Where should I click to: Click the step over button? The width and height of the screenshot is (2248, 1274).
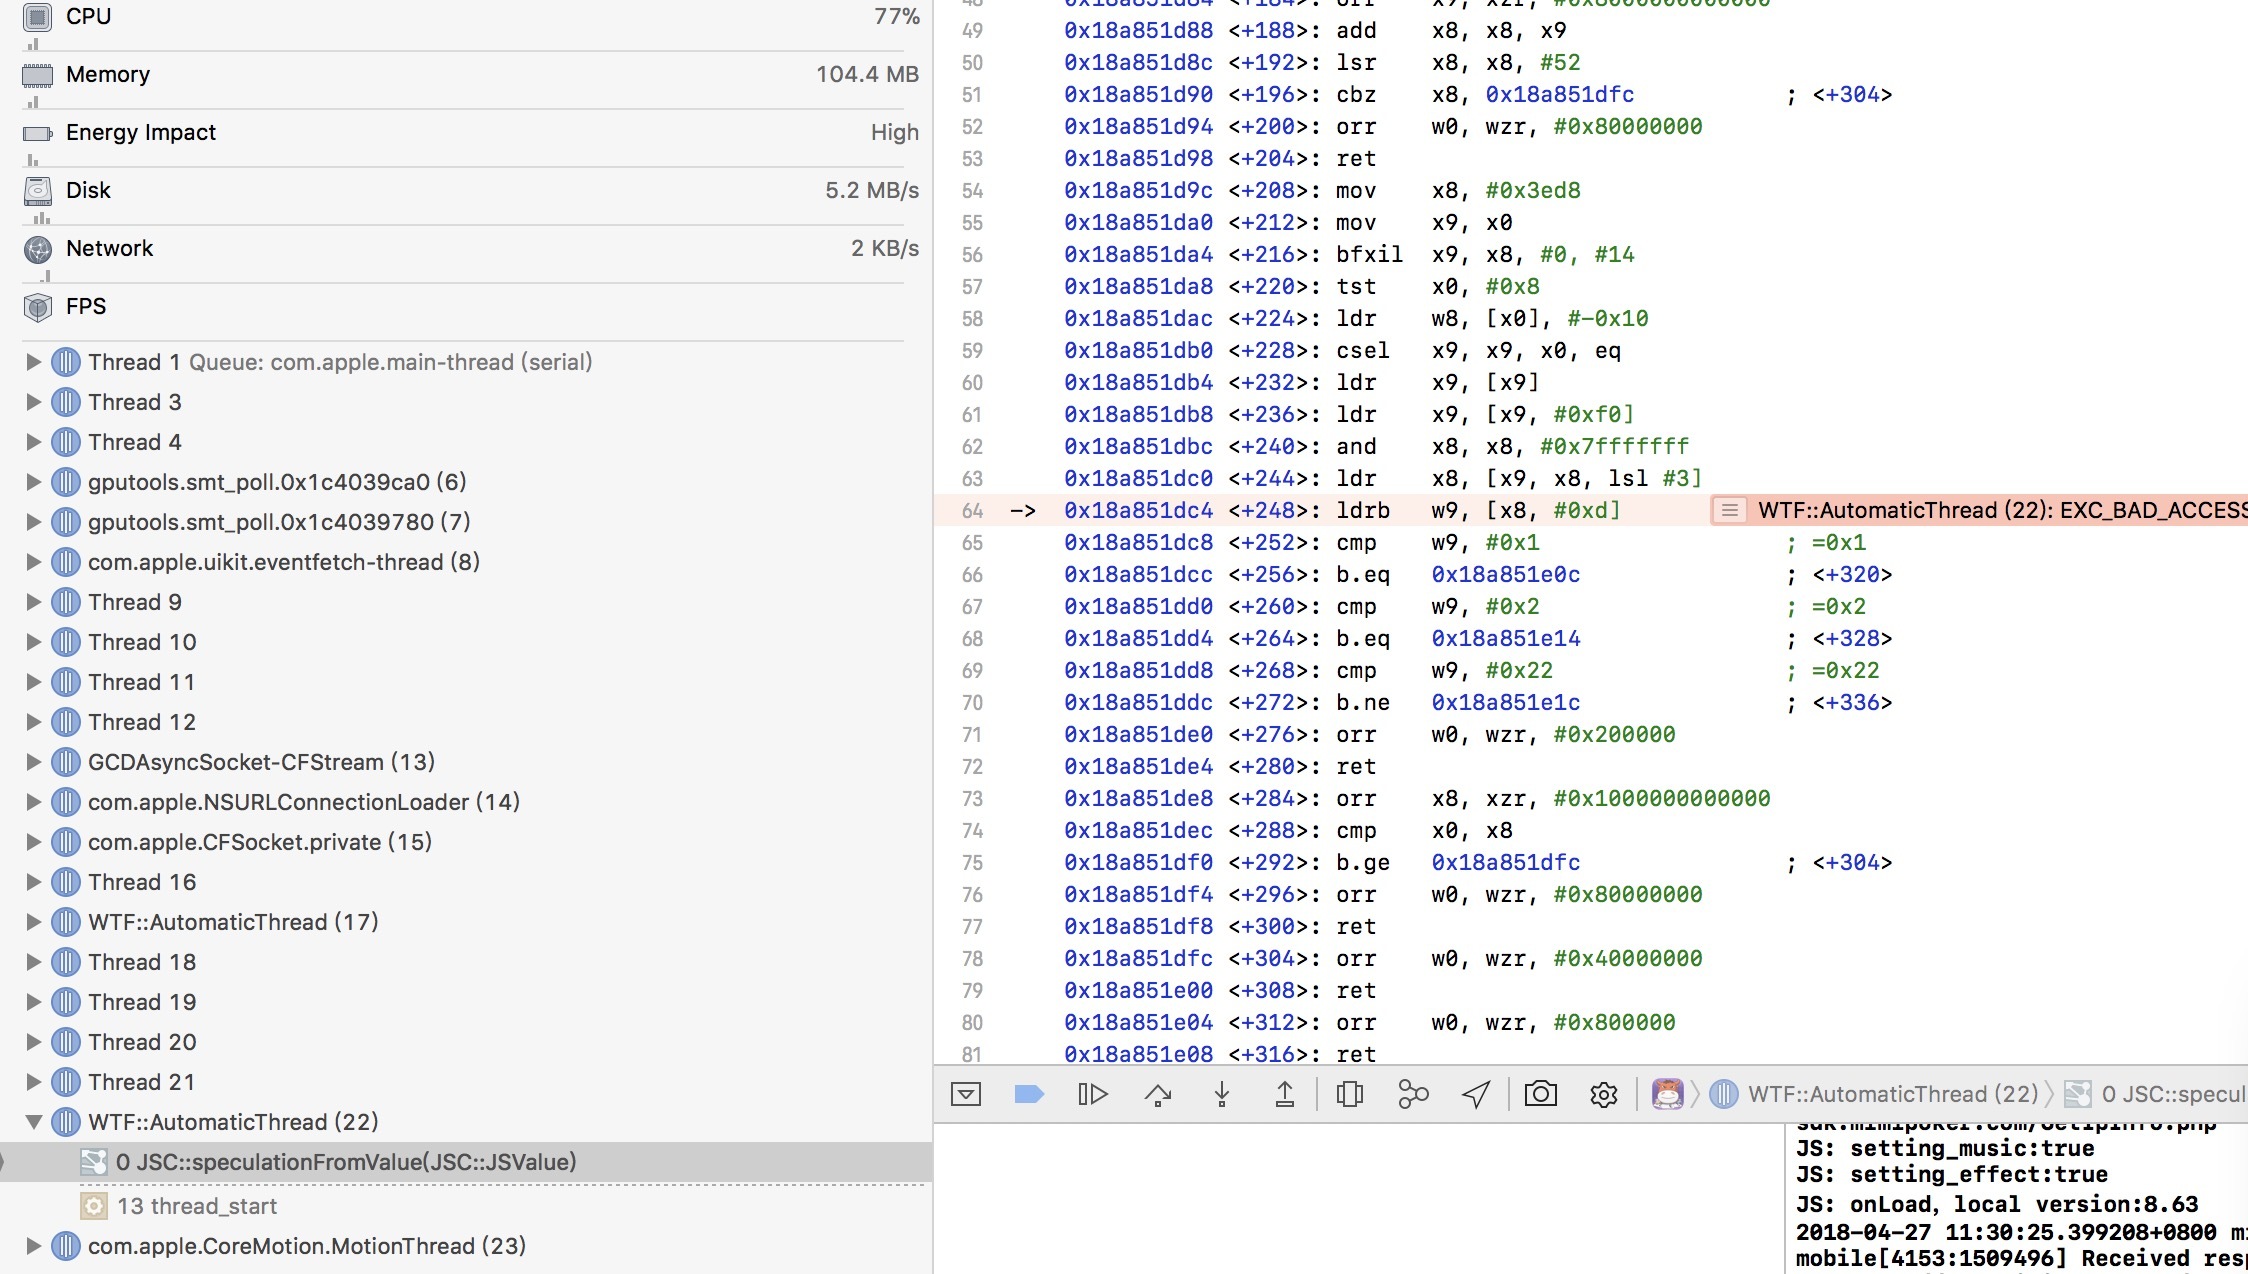(1158, 1094)
